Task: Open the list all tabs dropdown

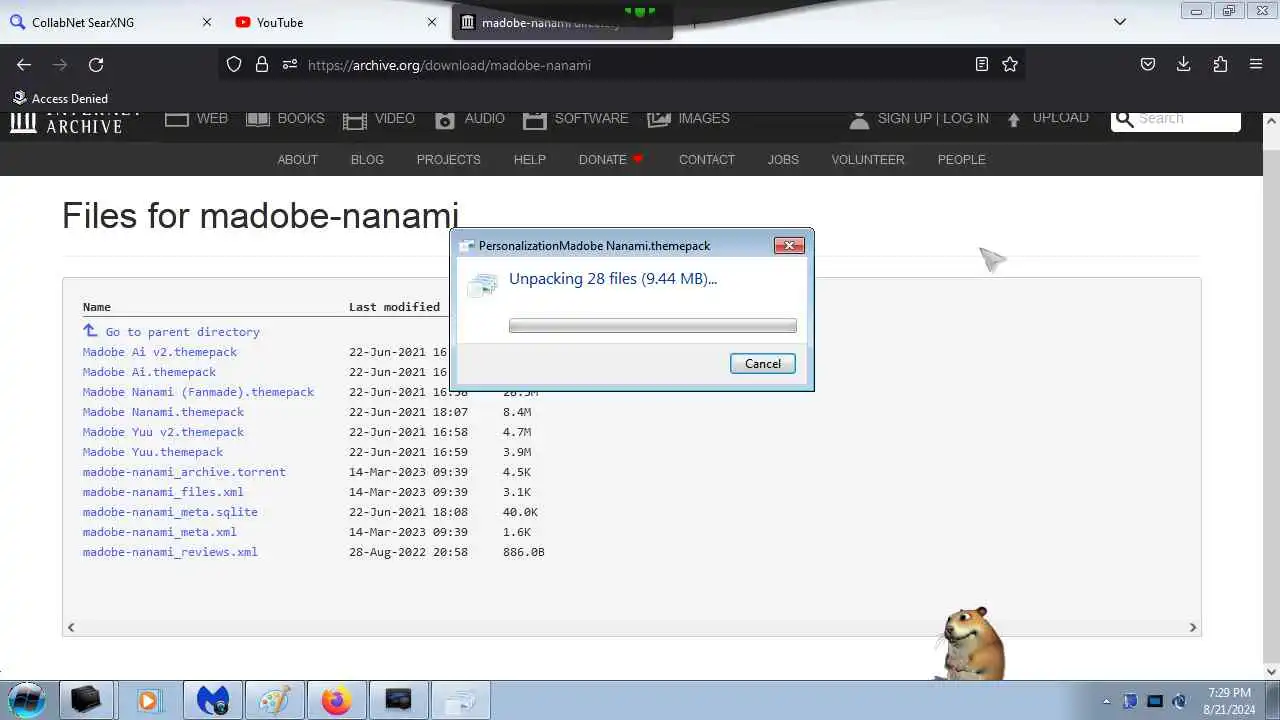Action: click(1120, 22)
